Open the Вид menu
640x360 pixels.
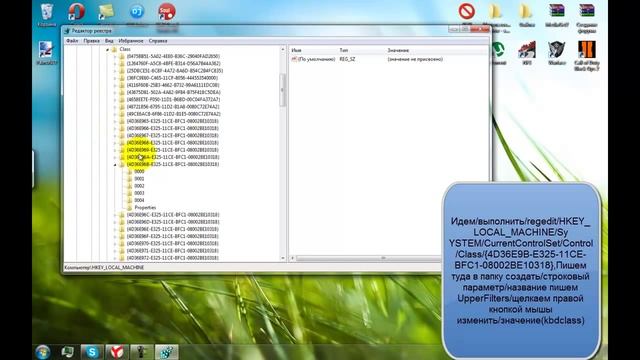[x=109, y=41]
